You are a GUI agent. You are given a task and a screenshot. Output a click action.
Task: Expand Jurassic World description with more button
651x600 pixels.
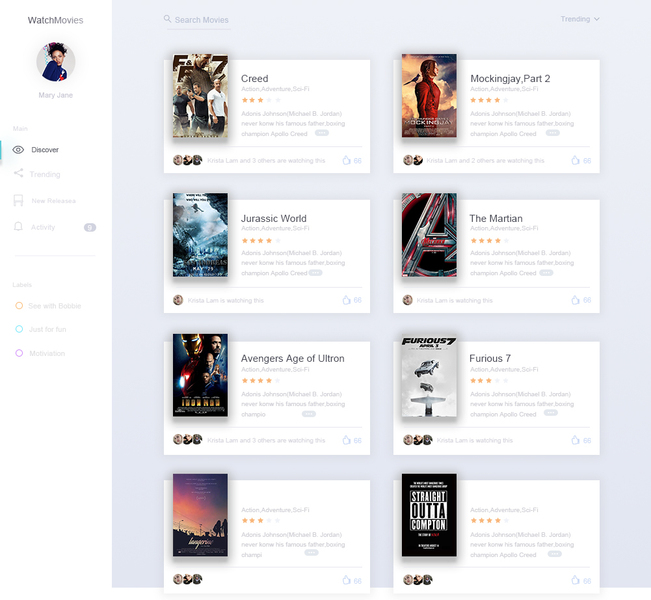coord(315,273)
